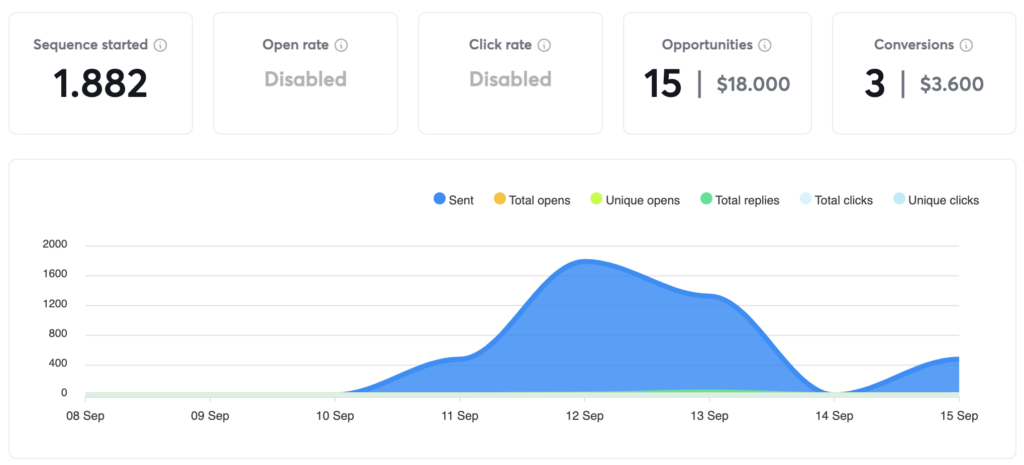Toggle the Sent series in chart legend
Screen dimensions: 1024x465
point(454,200)
